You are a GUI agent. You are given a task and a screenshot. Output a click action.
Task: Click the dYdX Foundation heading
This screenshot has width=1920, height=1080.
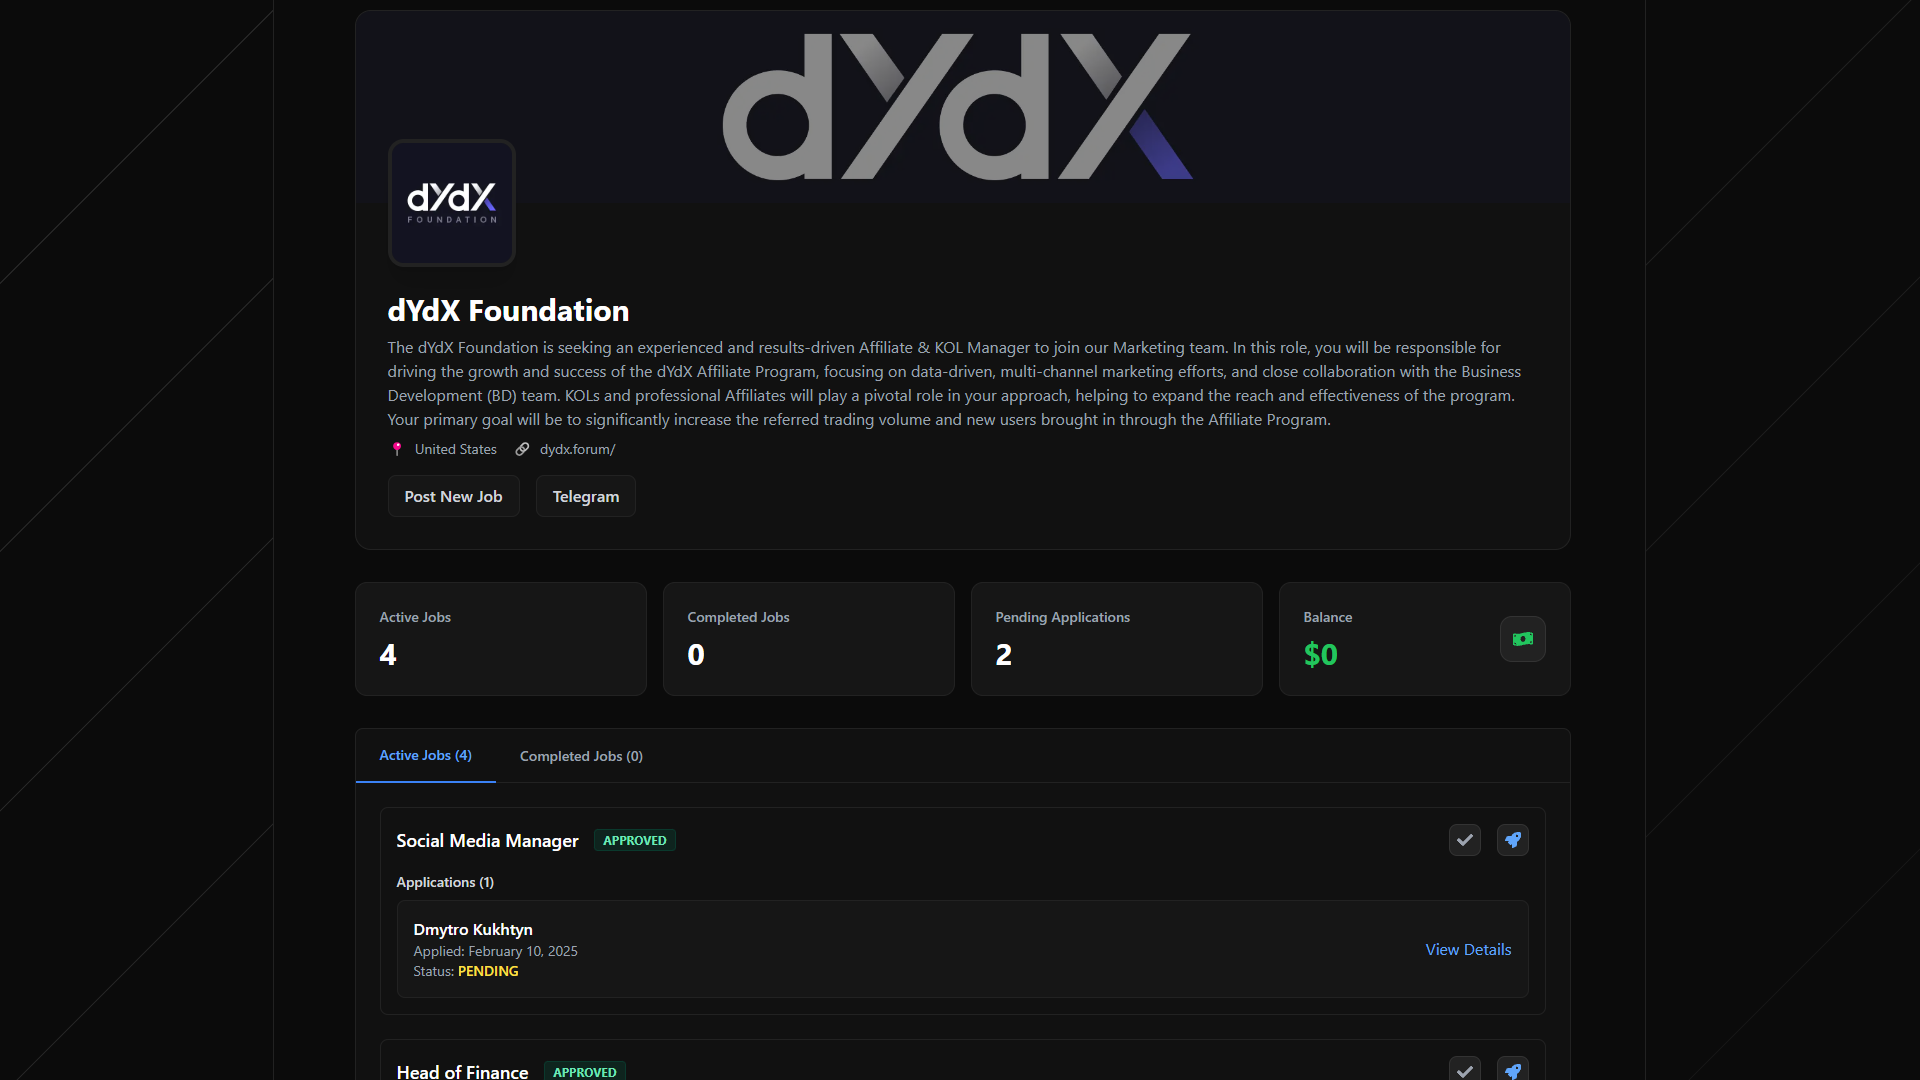[508, 311]
